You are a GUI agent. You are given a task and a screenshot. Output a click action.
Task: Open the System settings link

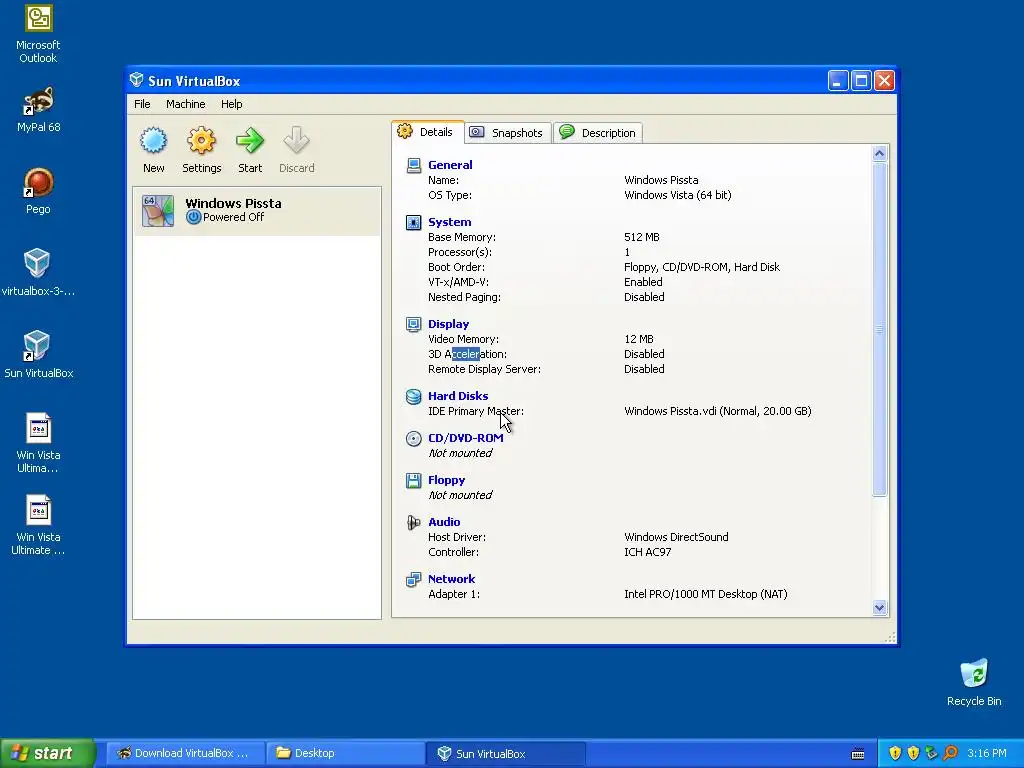click(449, 222)
